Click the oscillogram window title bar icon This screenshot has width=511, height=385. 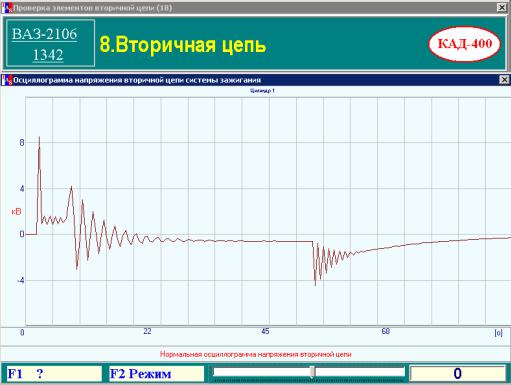pyautogui.click(x=7, y=80)
